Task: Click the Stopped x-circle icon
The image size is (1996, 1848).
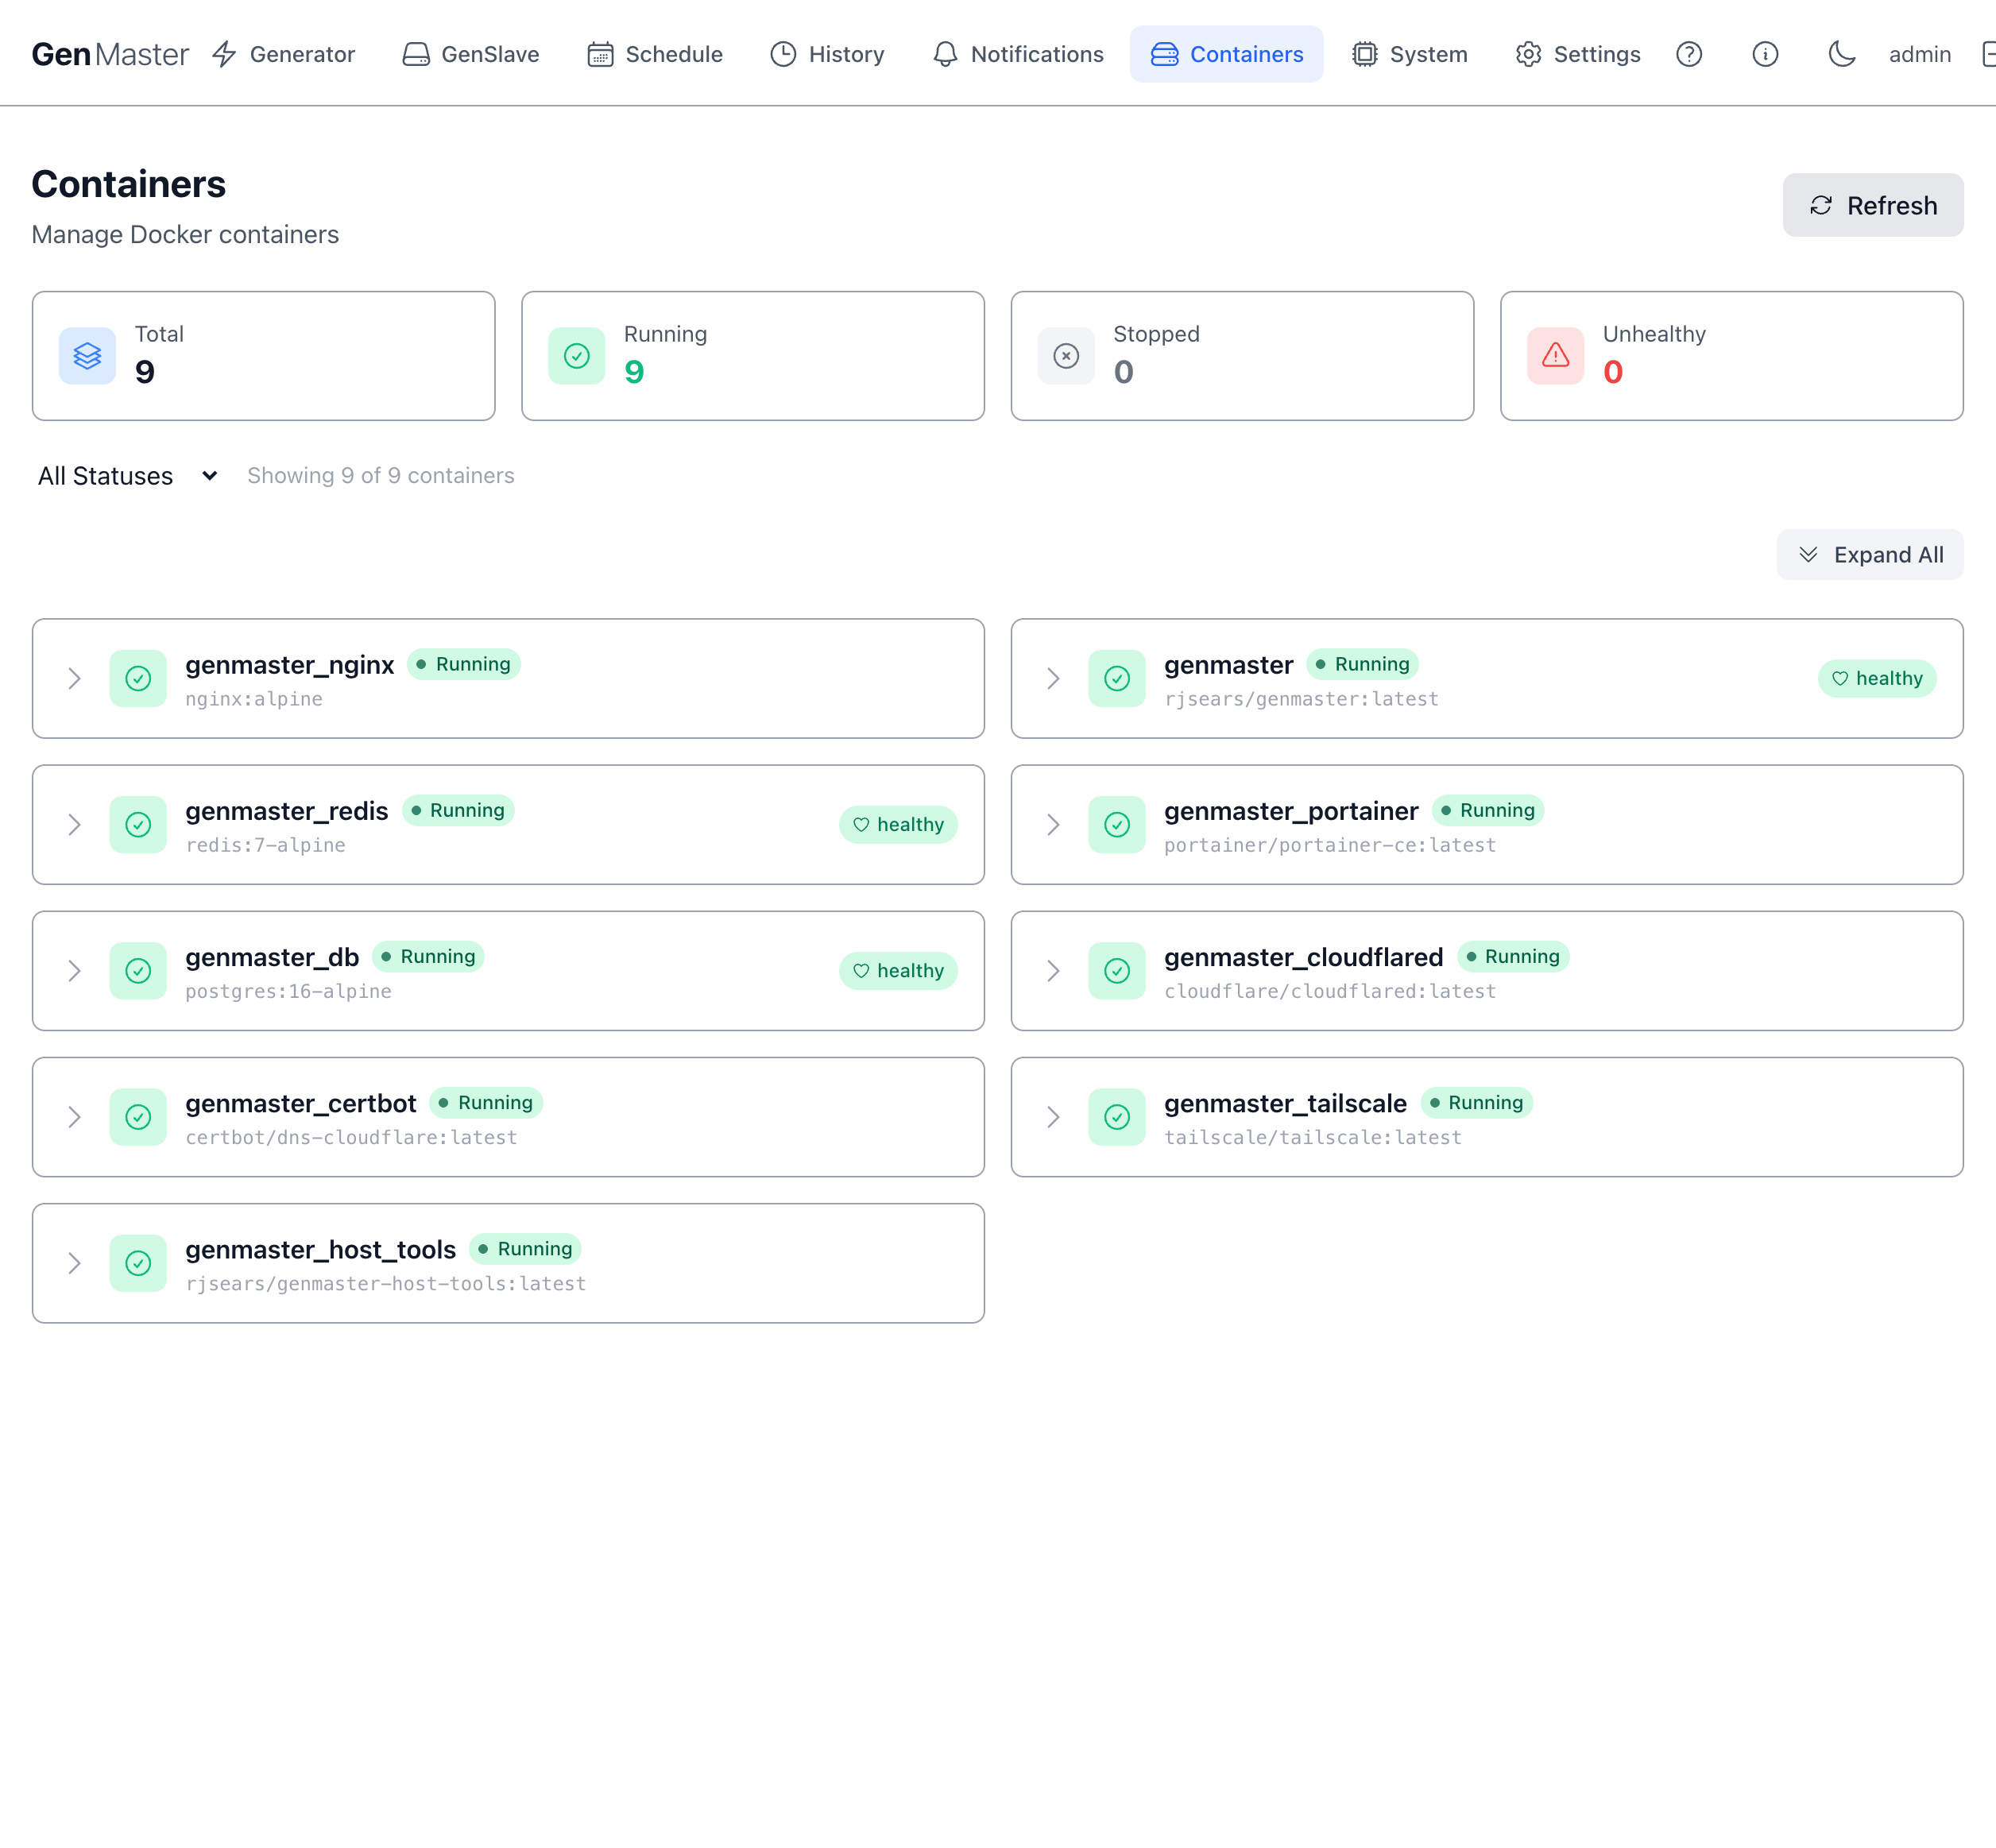Action: [1066, 356]
